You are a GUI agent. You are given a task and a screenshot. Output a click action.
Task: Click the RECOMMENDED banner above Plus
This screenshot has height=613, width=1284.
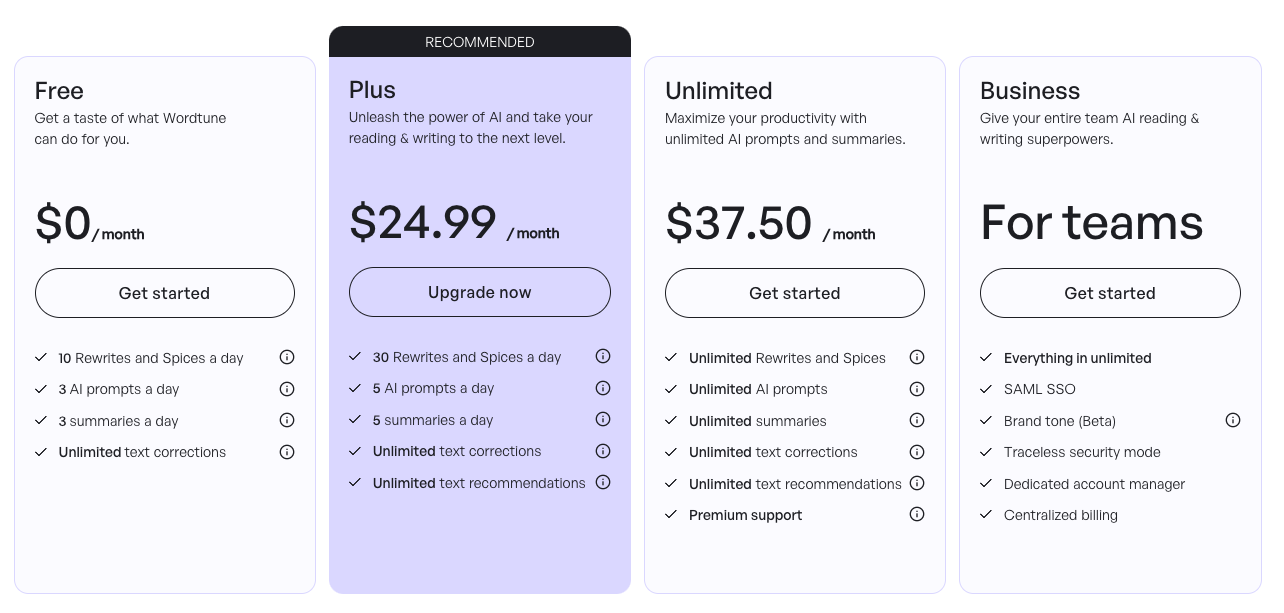480,42
